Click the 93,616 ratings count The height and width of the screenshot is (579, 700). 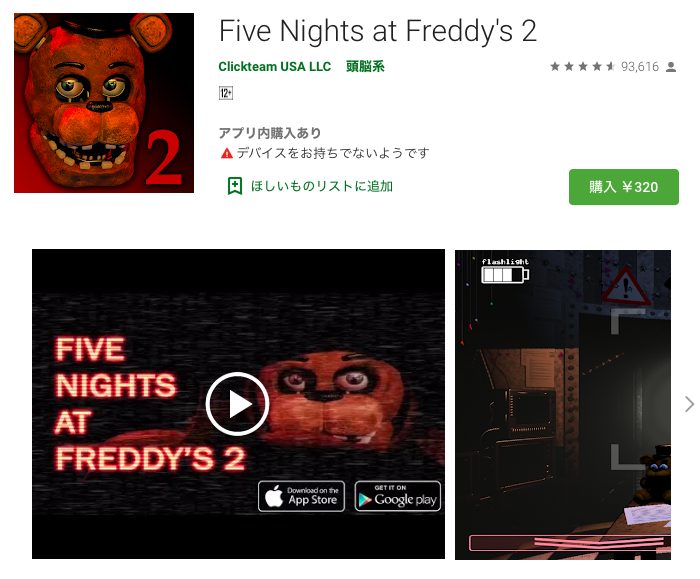(x=640, y=67)
